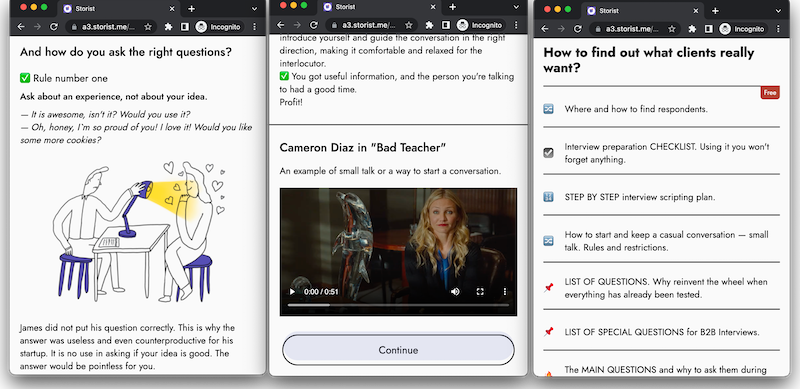Screen dimensions: 800x389
Task: Open Chrome three-dot menu in left window
Action: click(255, 27)
